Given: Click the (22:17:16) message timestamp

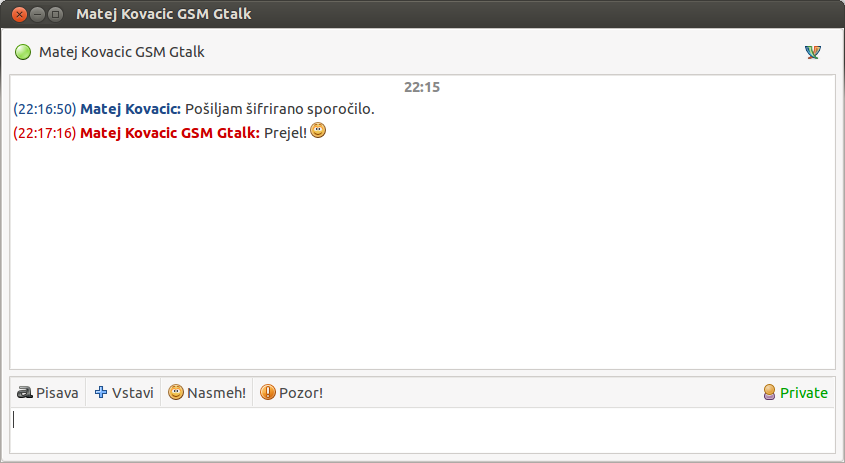Looking at the screenshot, I should 45,133.
